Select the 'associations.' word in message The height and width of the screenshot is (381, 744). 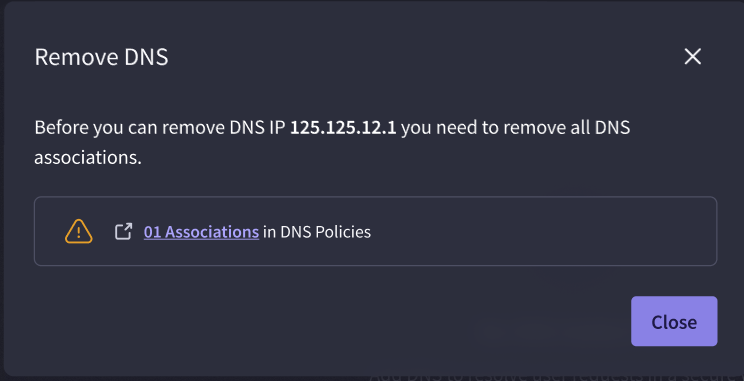pos(88,158)
